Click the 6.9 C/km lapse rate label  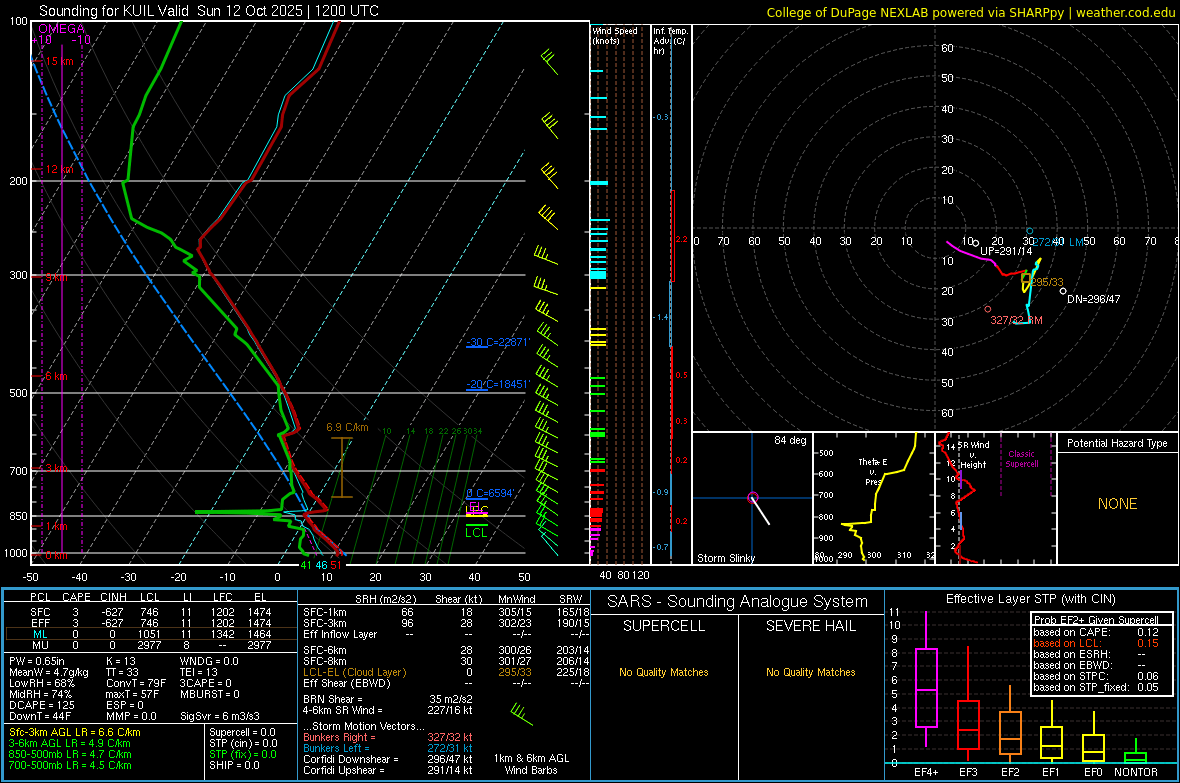point(347,427)
